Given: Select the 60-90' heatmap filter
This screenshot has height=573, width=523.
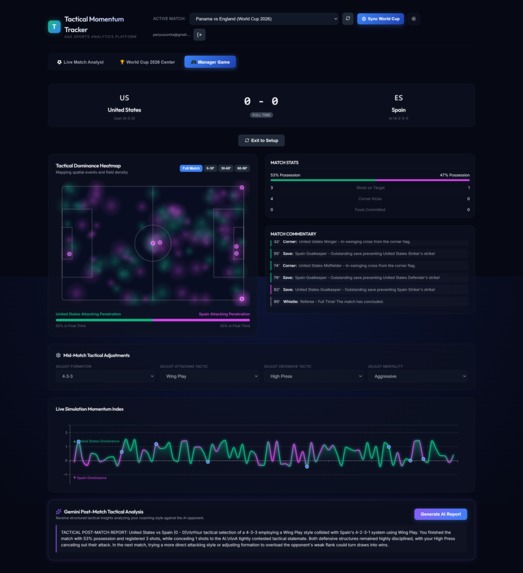Looking at the screenshot, I should click(242, 168).
